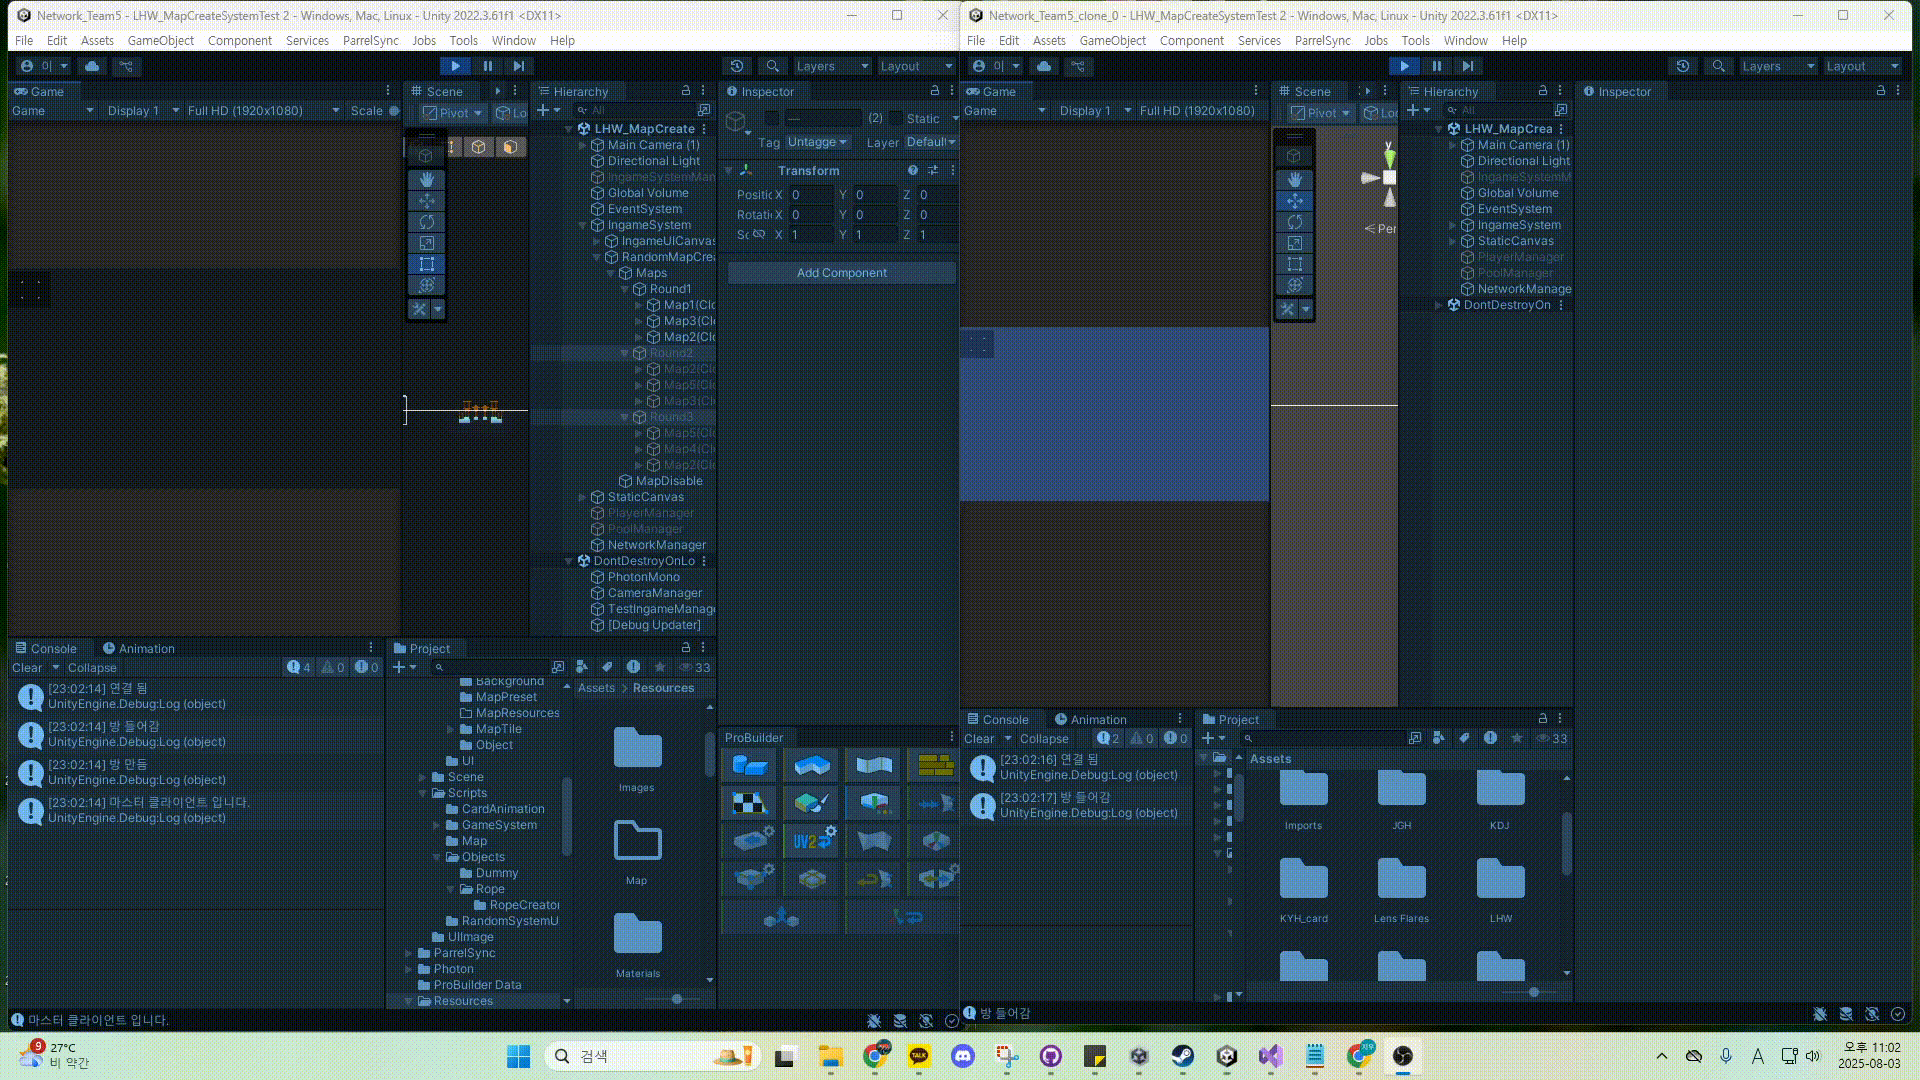Expand StaticCanvas in left Hierarchy
Viewport: 1920px width, 1080px height.
tap(583, 497)
